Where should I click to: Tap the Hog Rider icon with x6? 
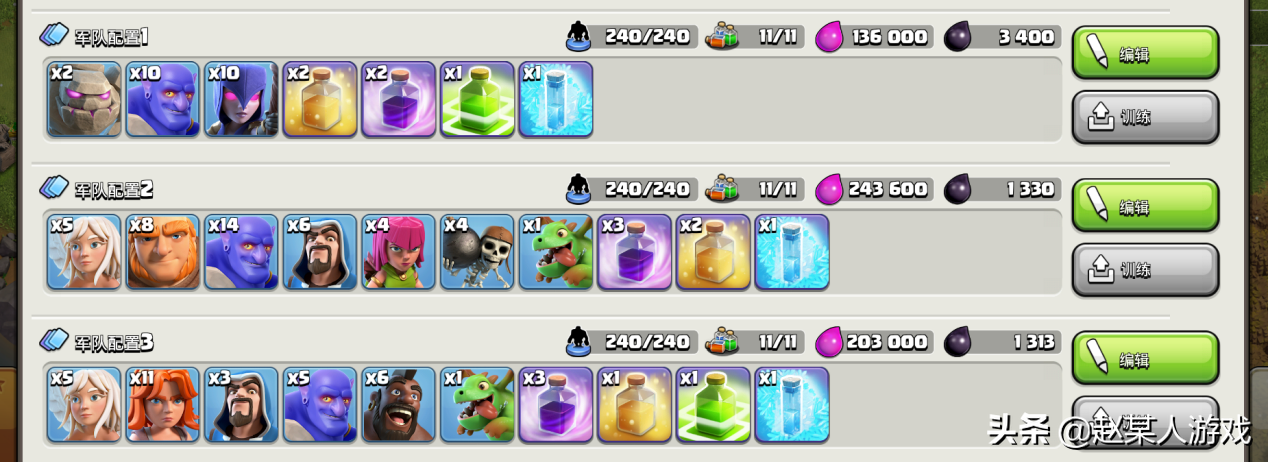tap(399, 405)
